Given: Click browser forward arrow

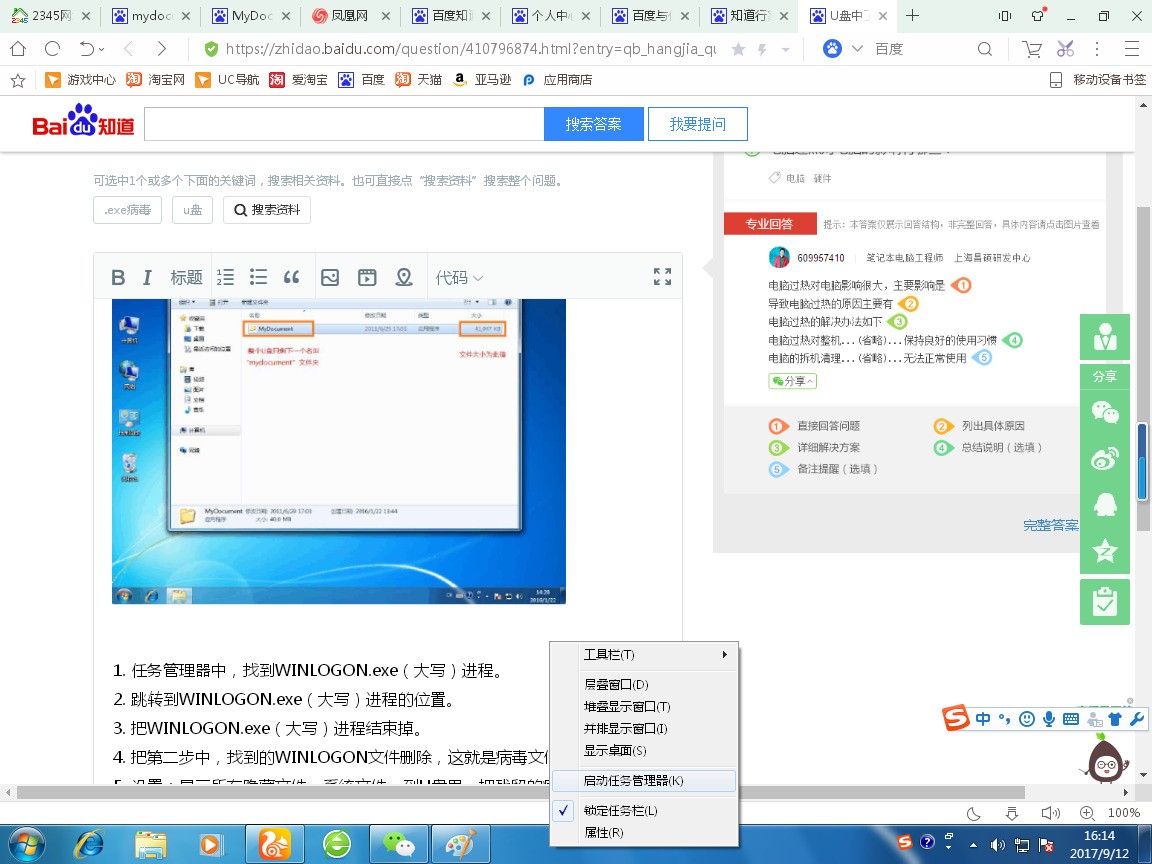Looking at the screenshot, I should point(161,49).
